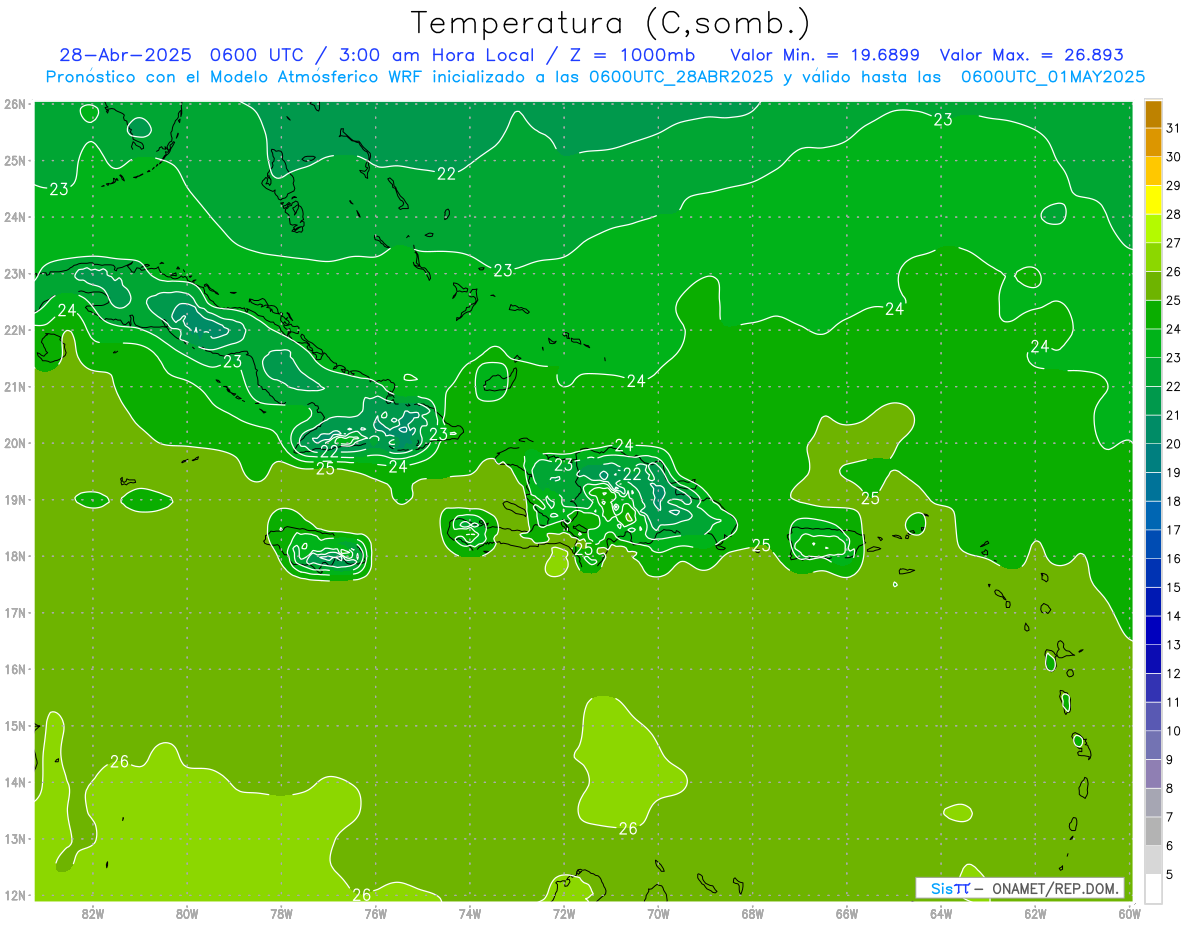Click the '82W' longitude axis label
The image size is (1200, 927).
(93, 913)
